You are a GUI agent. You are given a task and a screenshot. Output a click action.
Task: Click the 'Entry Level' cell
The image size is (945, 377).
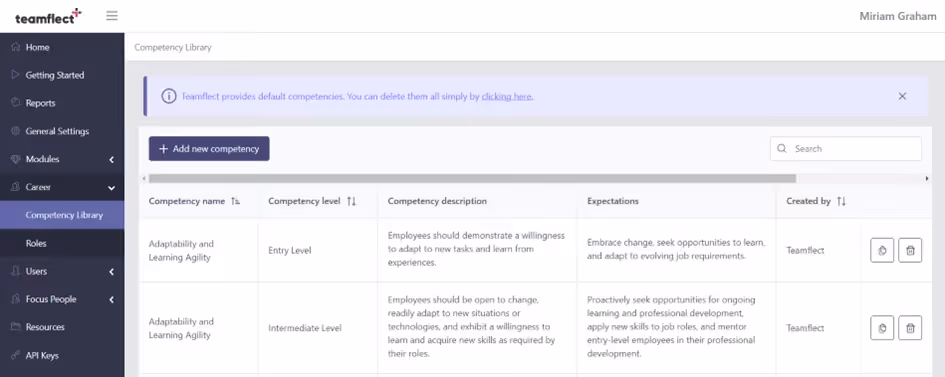tap(290, 251)
